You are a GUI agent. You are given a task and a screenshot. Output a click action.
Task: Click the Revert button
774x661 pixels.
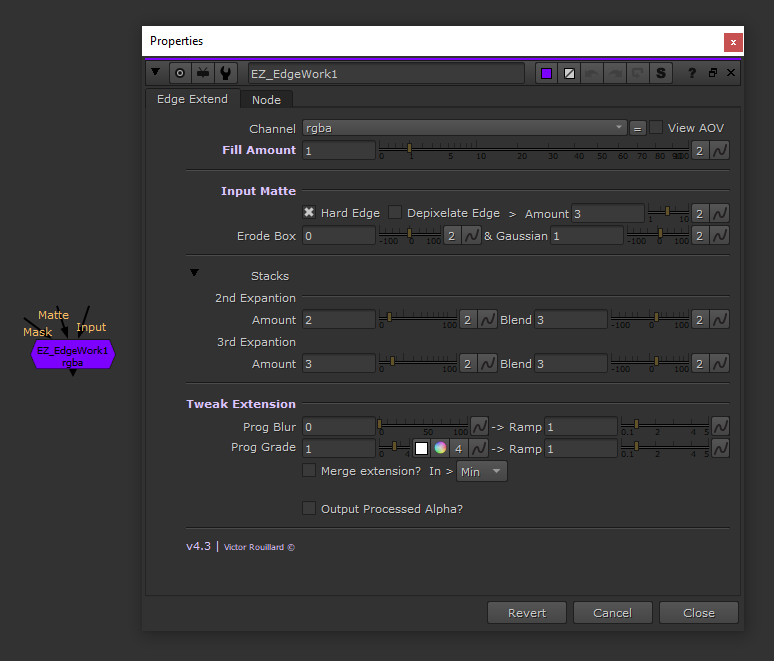527,612
